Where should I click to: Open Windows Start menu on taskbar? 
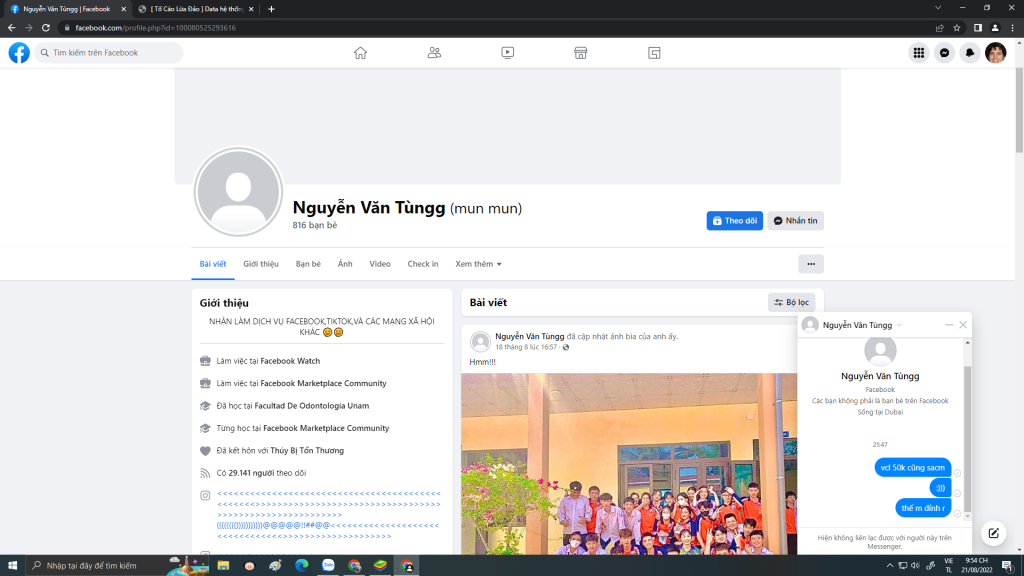point(11,566)
